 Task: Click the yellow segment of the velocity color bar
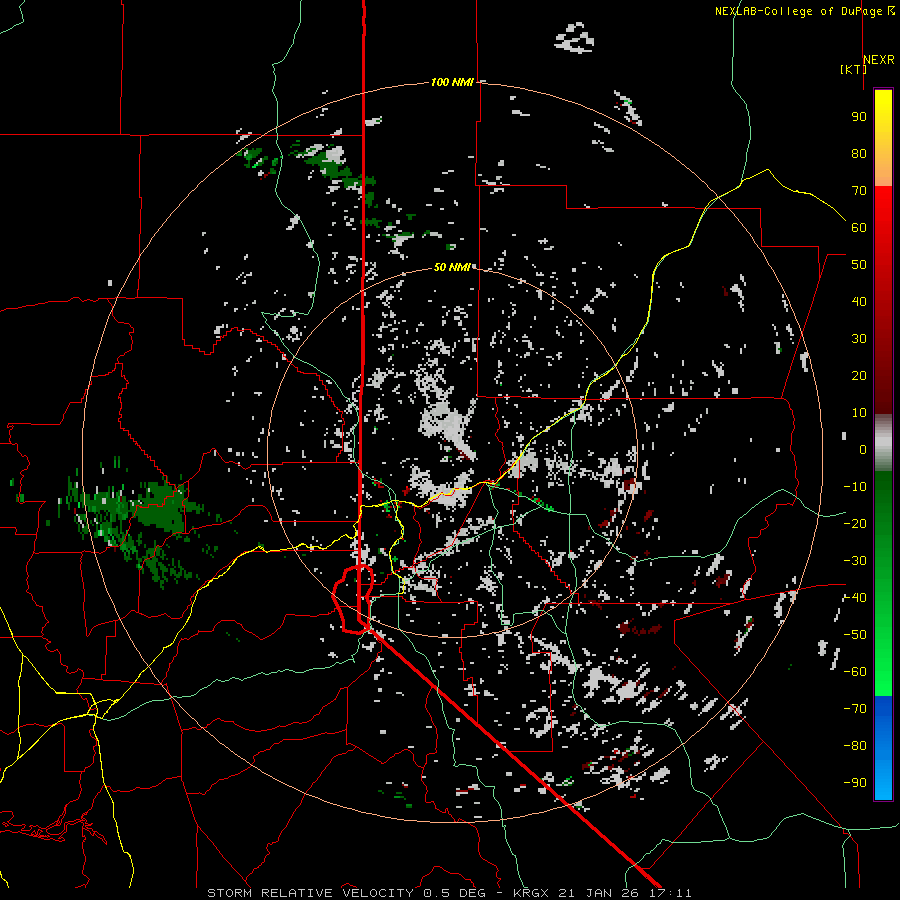click(x=883, y=138)
